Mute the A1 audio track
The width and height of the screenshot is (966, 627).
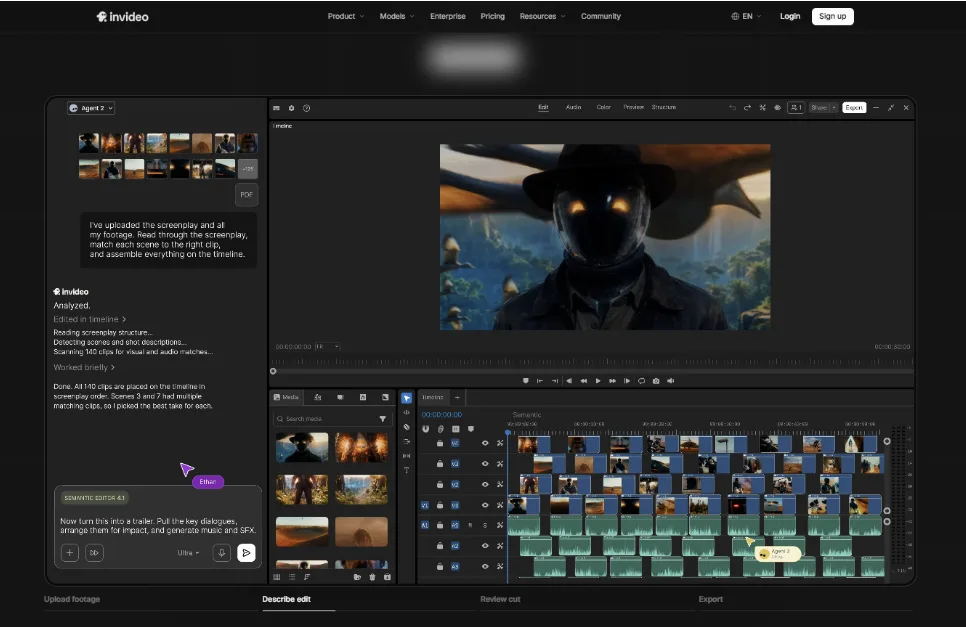[x=470, y=525]
